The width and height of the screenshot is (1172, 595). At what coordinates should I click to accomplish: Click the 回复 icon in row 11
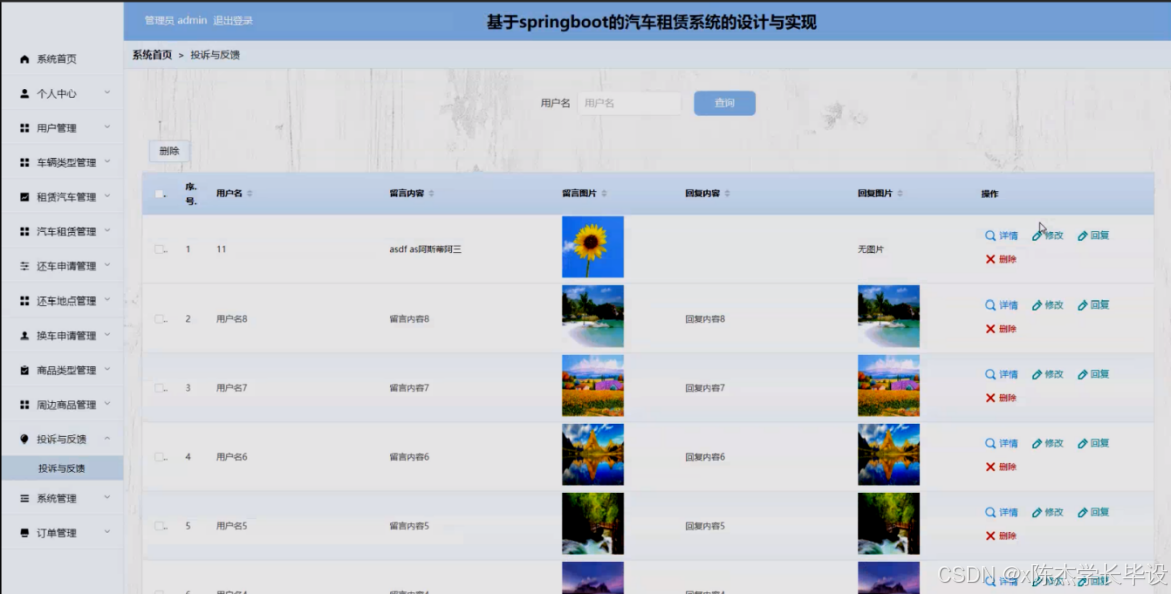(1082, 235)
